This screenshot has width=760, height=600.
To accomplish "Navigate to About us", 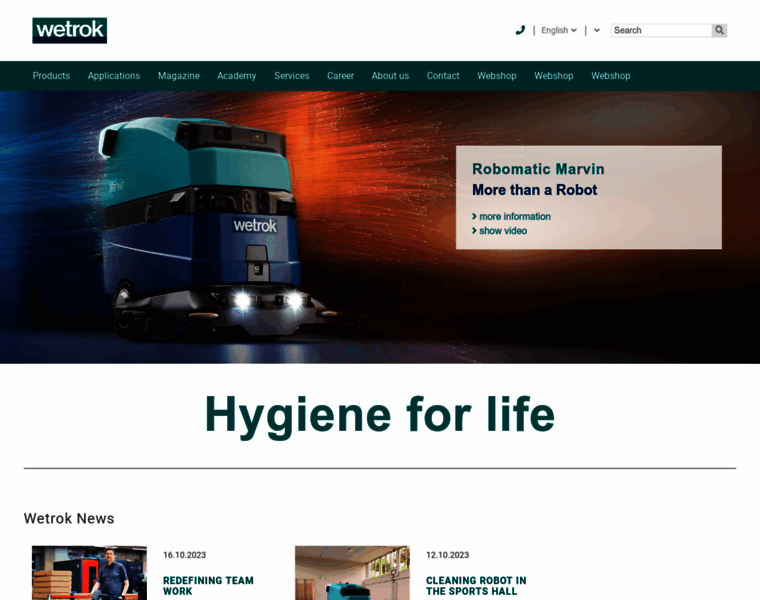I will coord(390,76).
